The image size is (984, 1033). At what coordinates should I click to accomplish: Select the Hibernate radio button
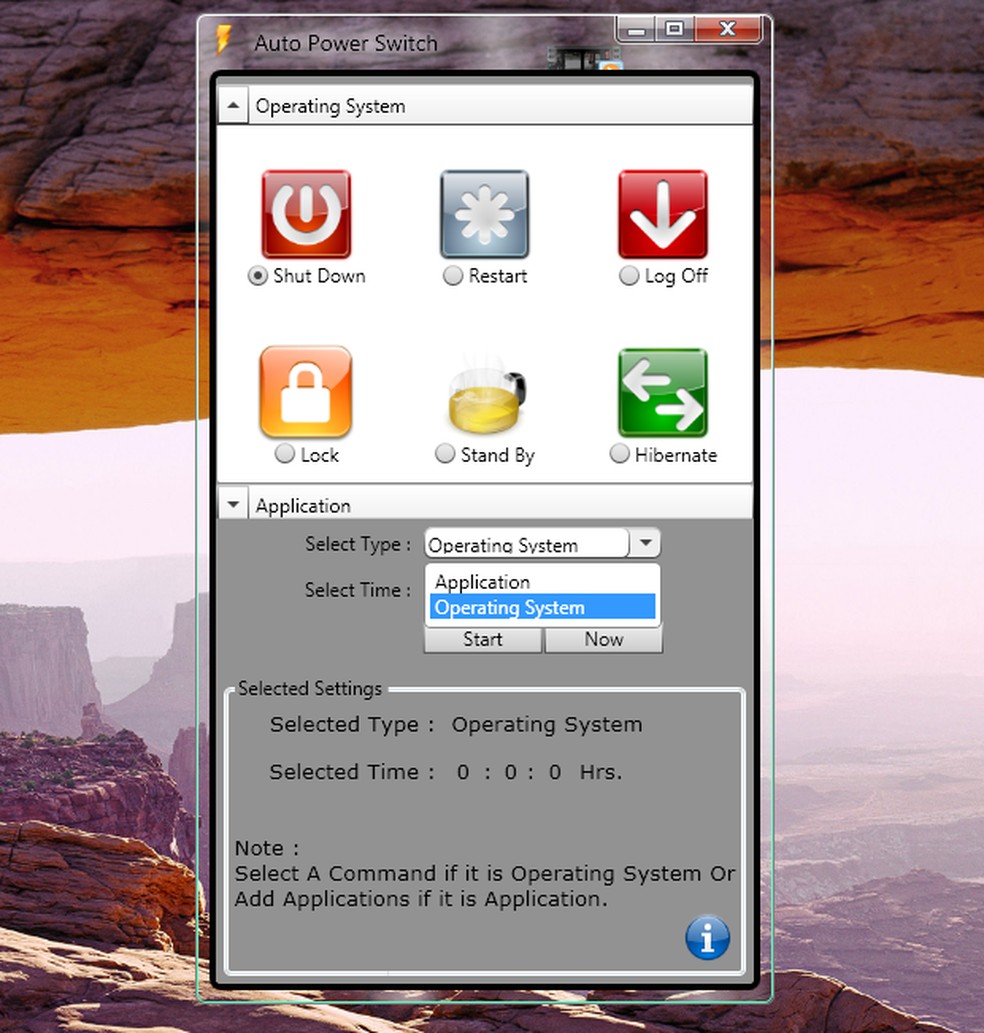point(619,453)
